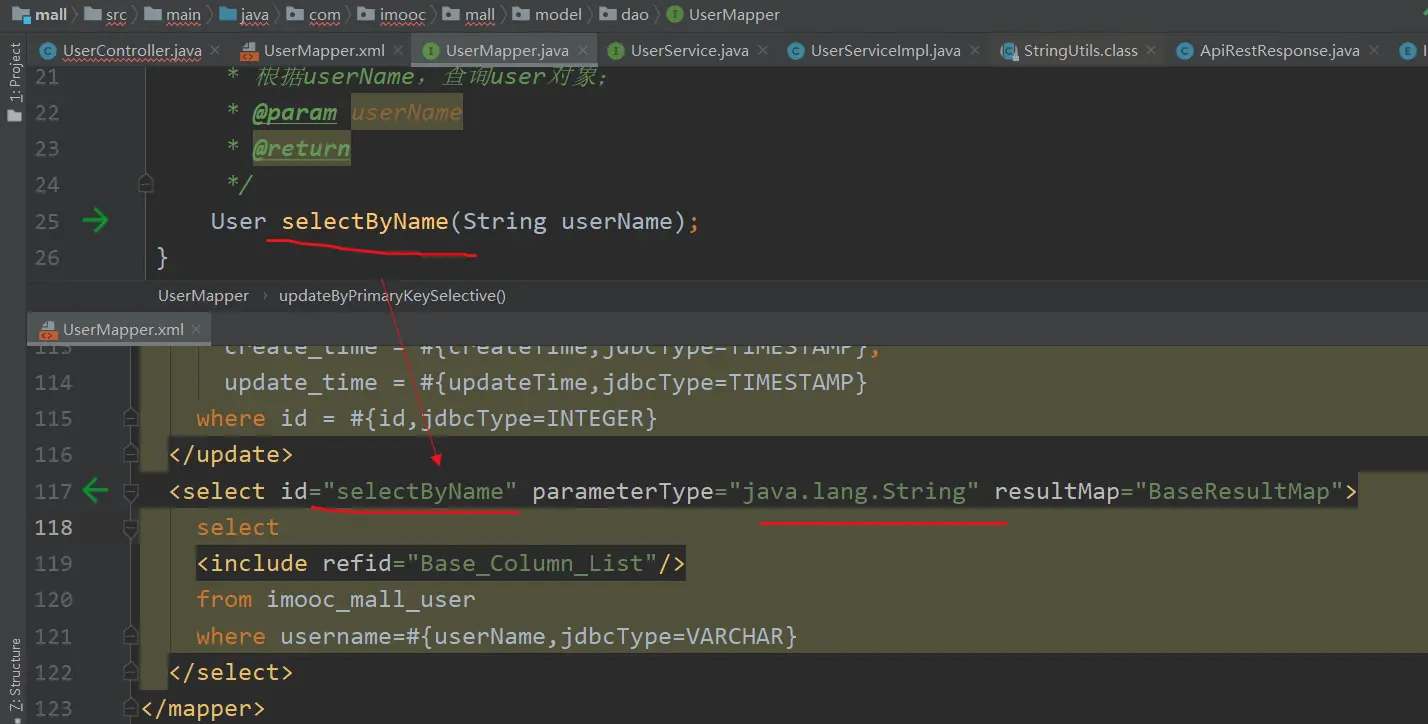Click the model folder in navigation bar
Viewport: 1428px width, 724px height.
point(559,14)
